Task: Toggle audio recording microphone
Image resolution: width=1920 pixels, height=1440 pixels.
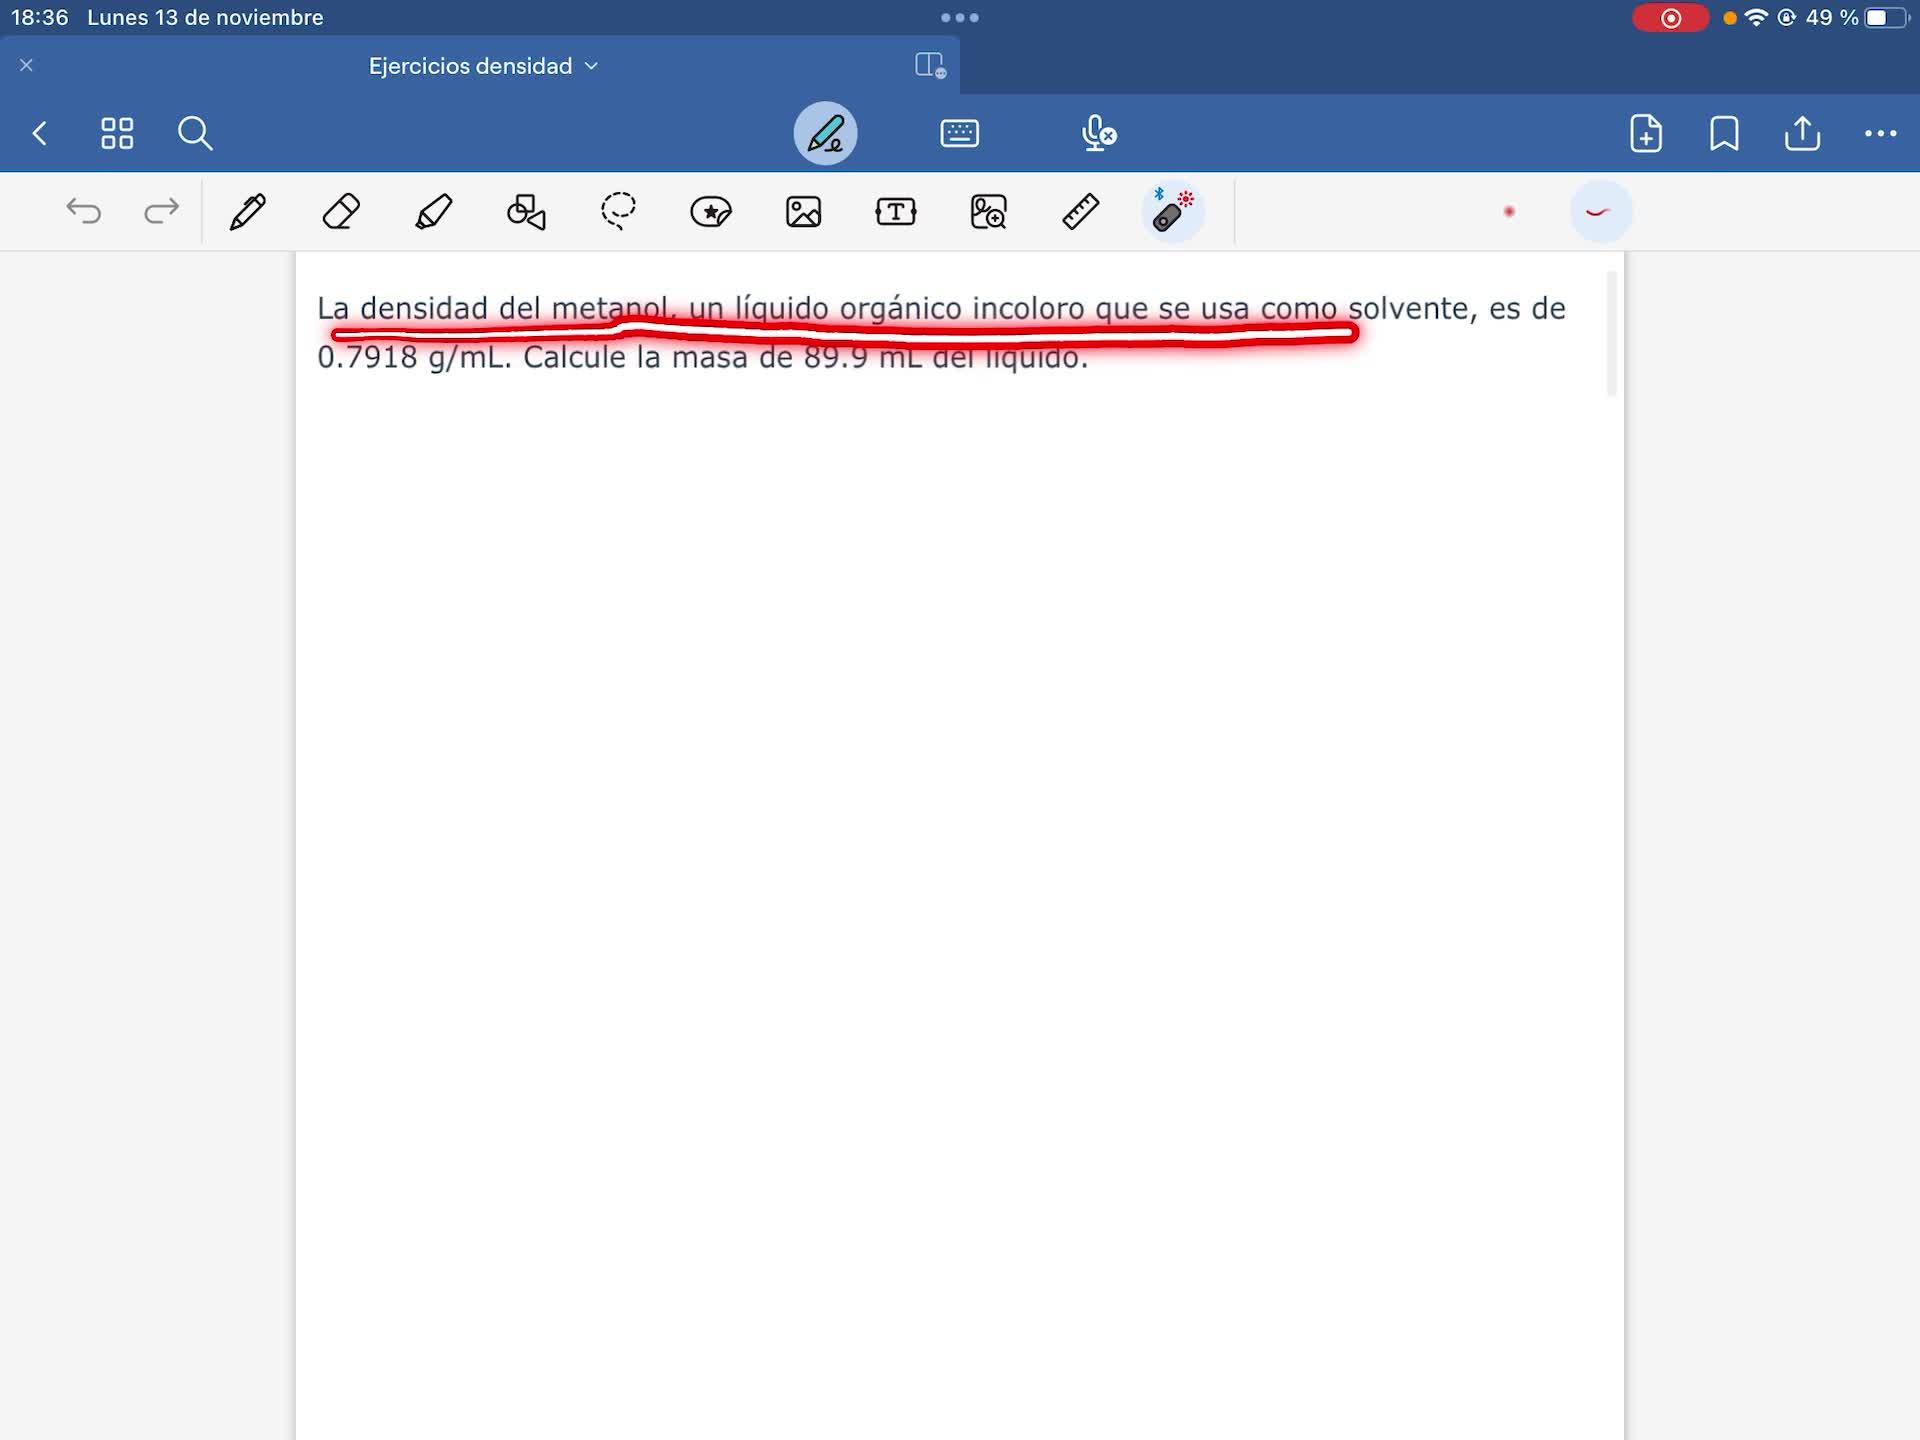Action: click(1098, 133)
